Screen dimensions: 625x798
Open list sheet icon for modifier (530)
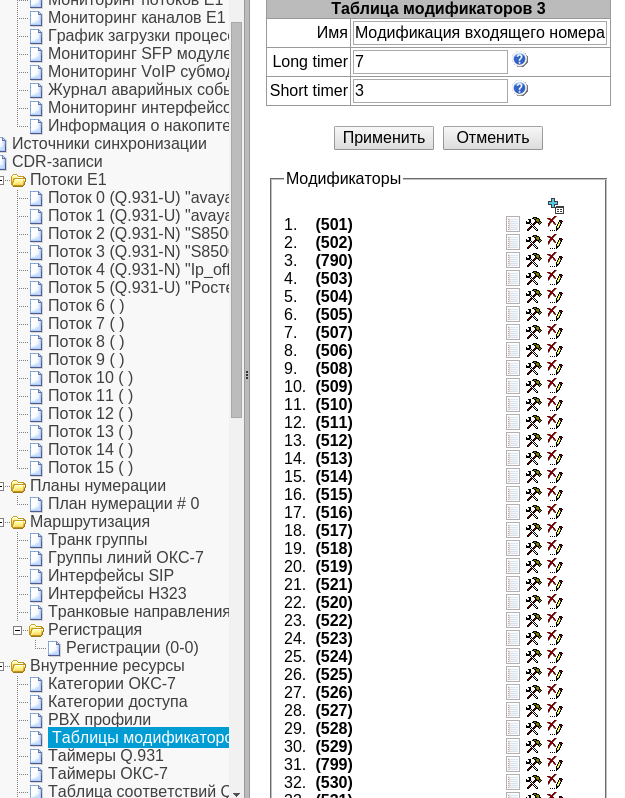coord(513,783)
